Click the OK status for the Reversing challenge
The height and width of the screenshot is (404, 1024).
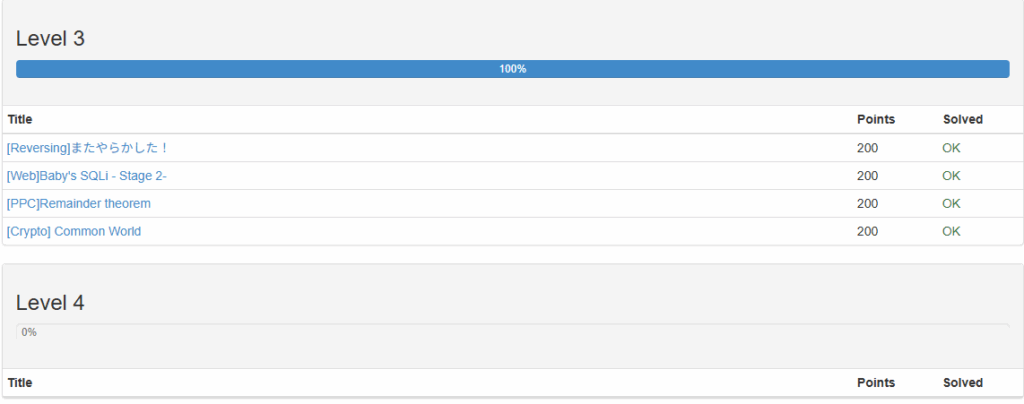951,148
